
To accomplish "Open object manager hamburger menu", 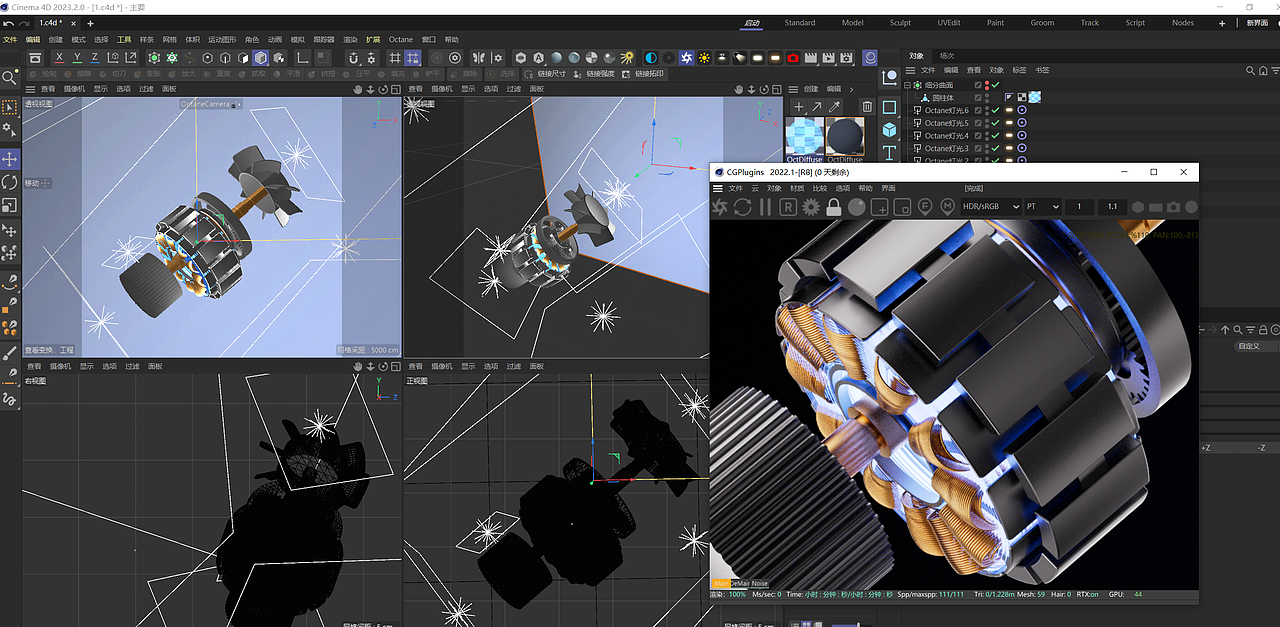I will click(x=910, y=70).
